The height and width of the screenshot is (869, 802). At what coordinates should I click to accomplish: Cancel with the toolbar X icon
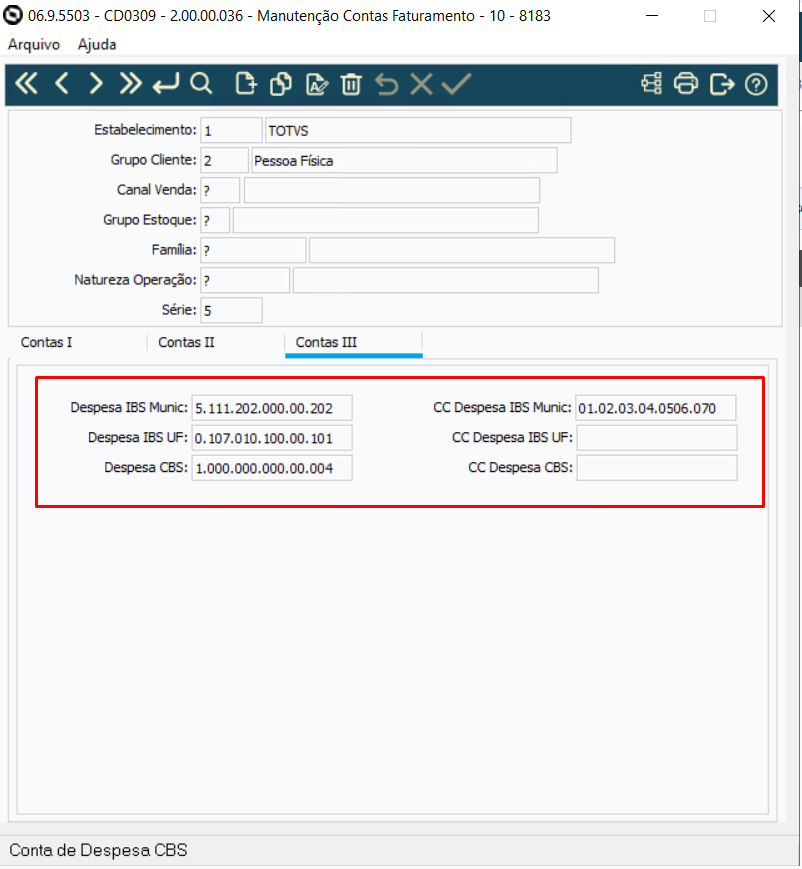point(421,84)
